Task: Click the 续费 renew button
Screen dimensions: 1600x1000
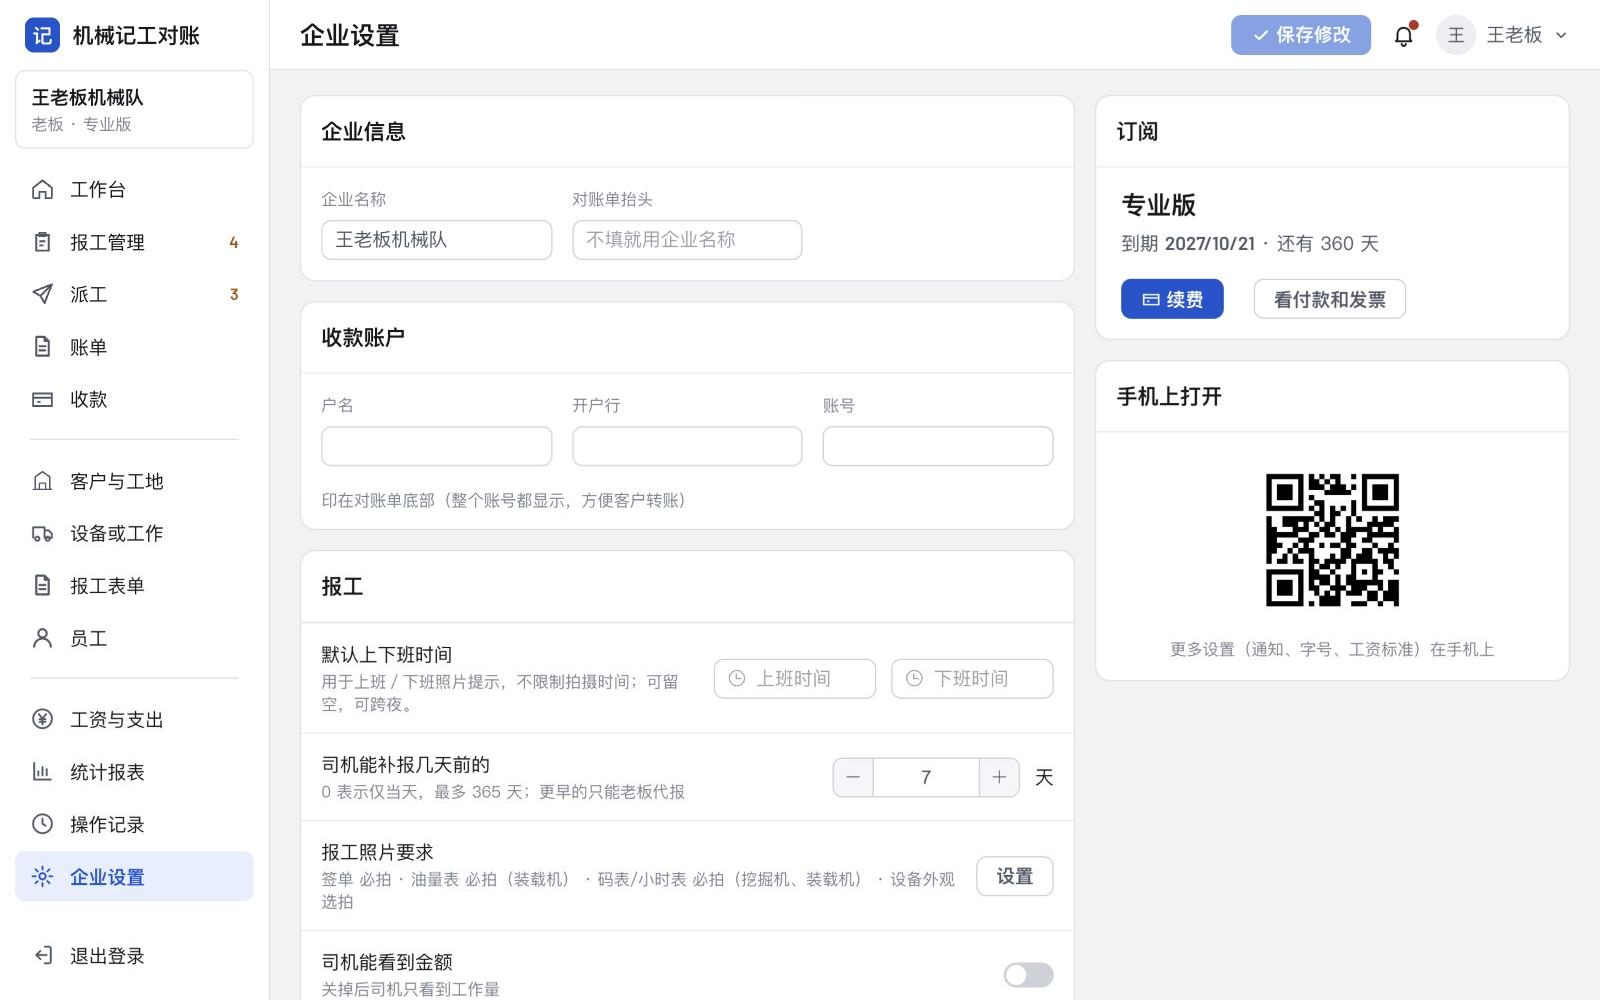Action: click(x=1172, y=299)
